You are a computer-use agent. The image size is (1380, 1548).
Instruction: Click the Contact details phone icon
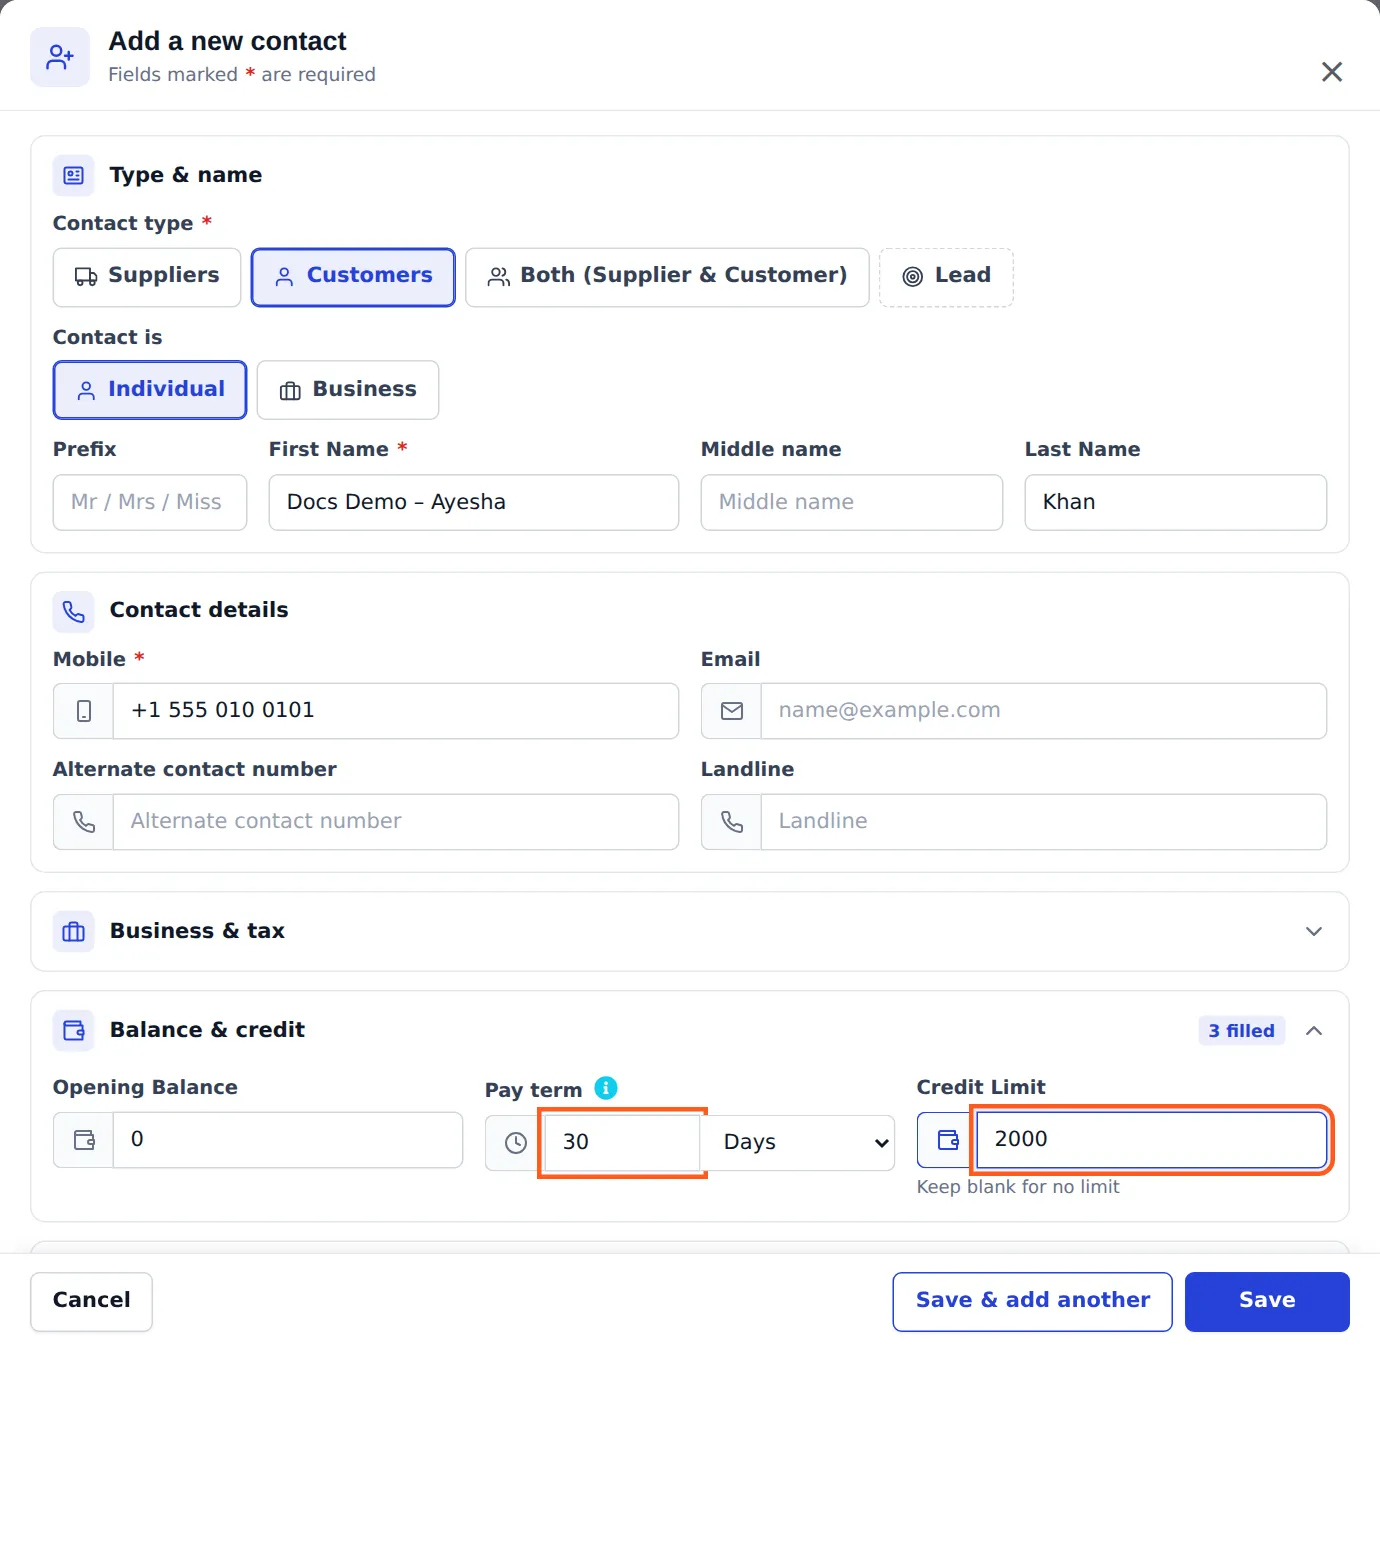74,611
